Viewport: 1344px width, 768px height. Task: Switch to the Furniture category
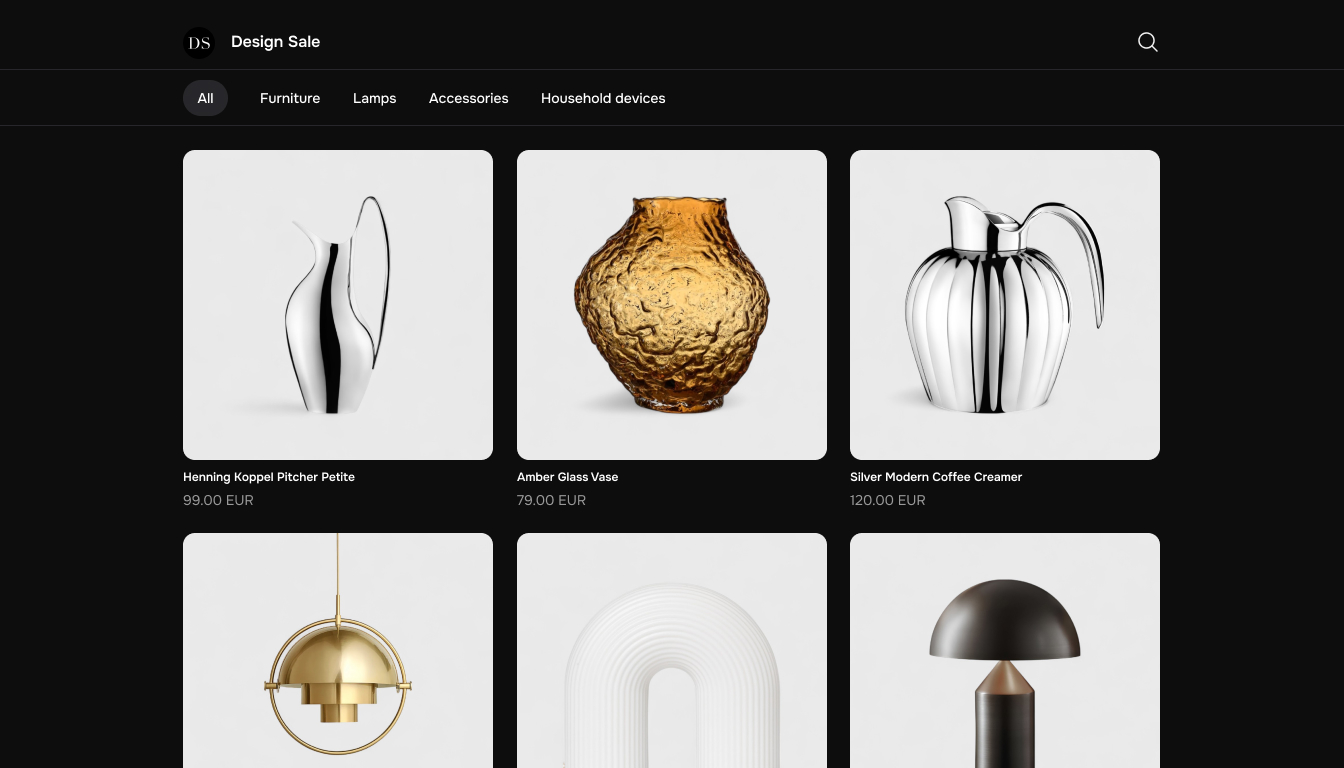(290, 98)
